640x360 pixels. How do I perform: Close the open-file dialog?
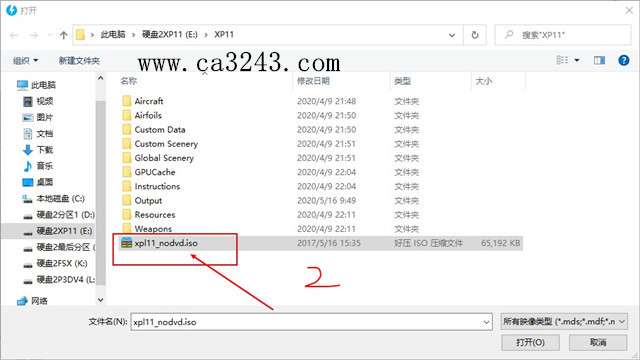tap(629, 11)
